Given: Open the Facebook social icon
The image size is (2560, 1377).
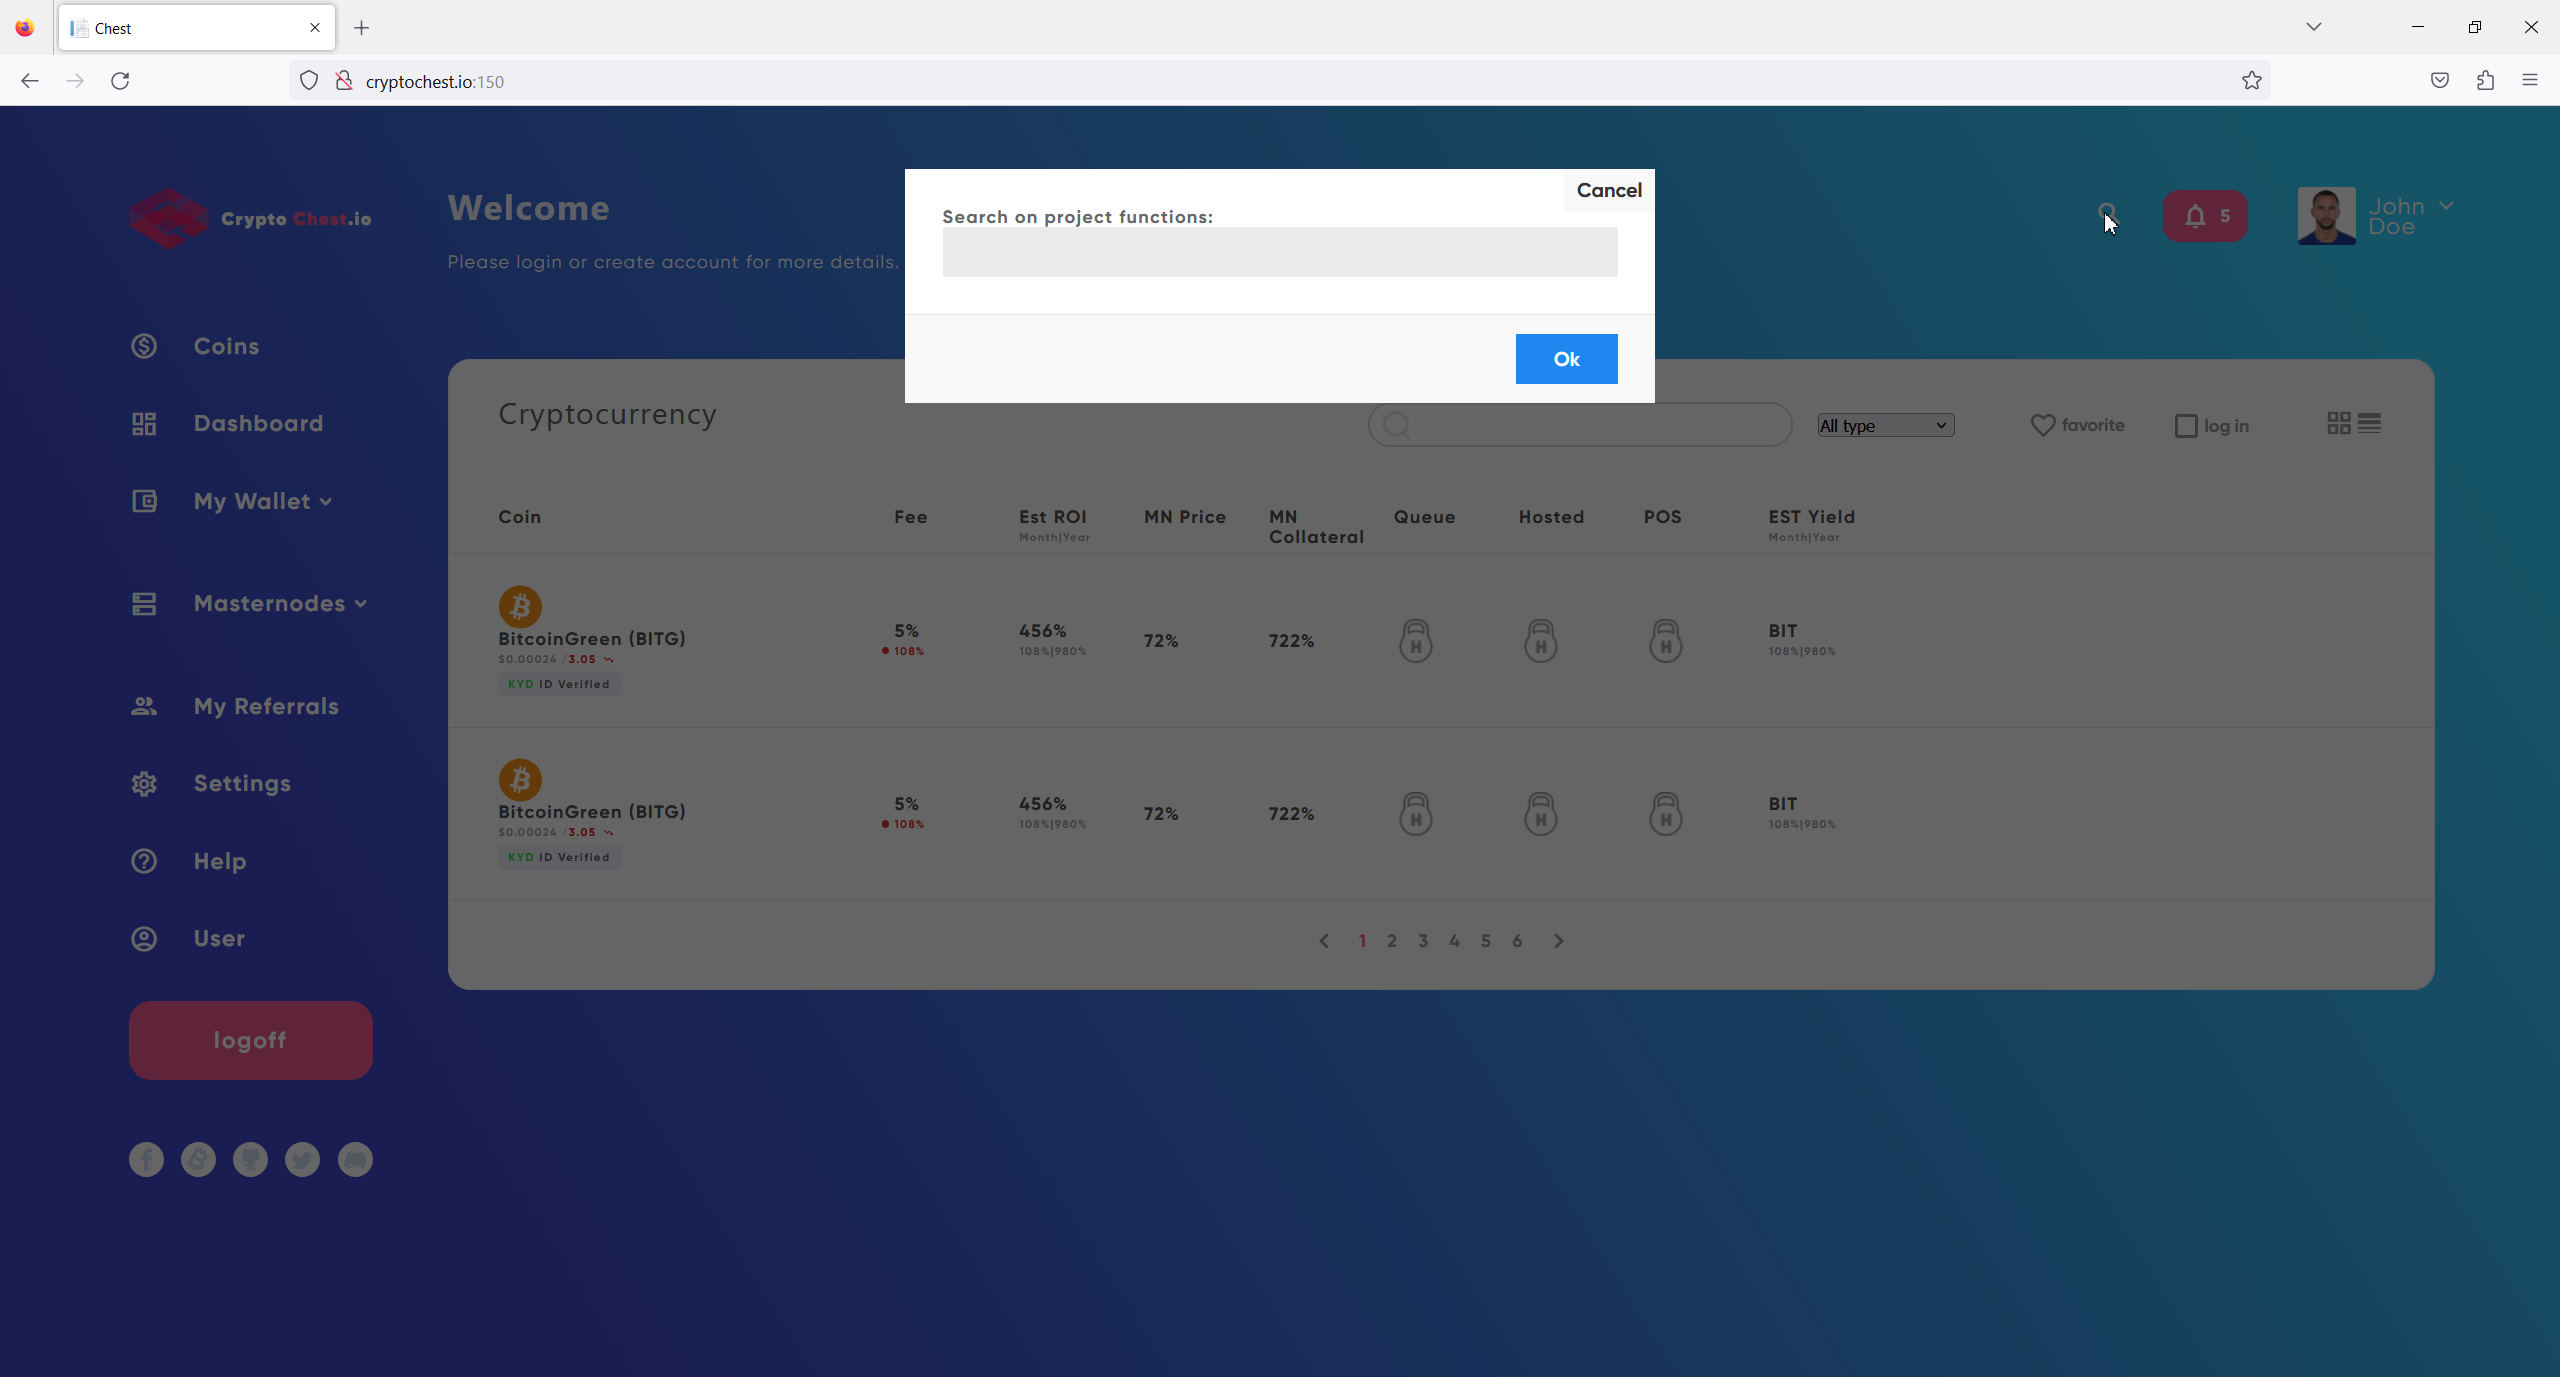Looking at the screenshot, I should coord(146,1159).
